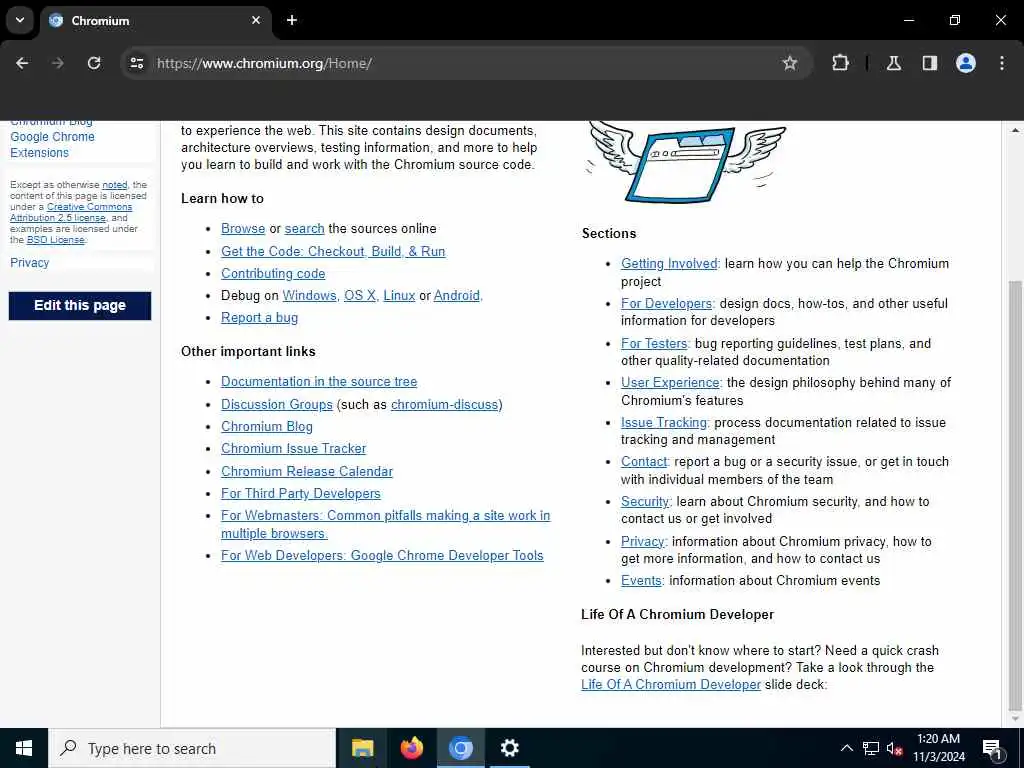Image resolution: width=1024 pixels, height=768 pixels.
Task: Open the profile avatar menu
Action: [x=965, y=63]
